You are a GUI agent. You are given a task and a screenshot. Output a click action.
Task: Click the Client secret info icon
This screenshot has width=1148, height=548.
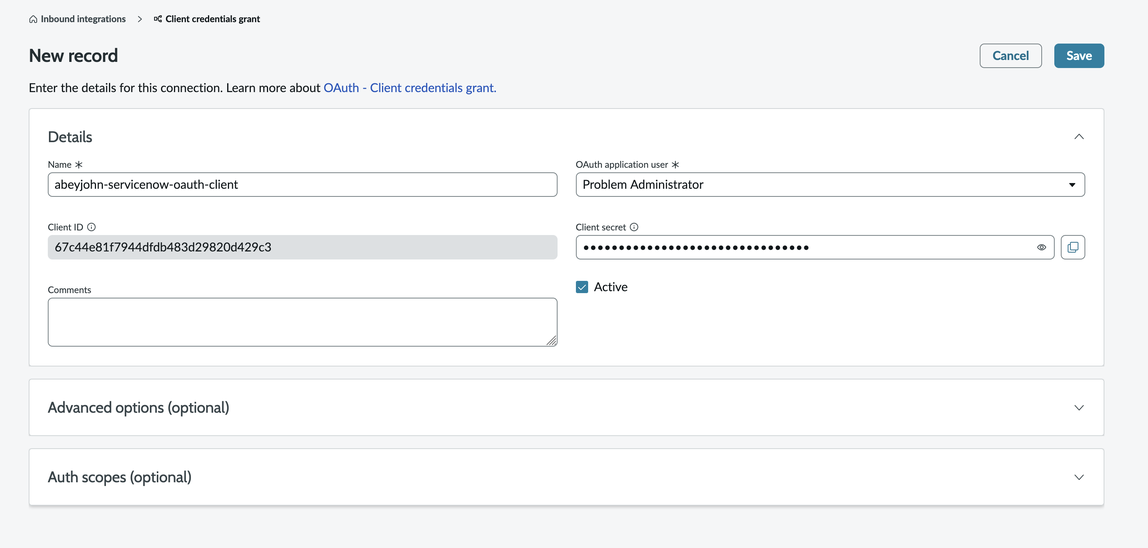coord(634,227)
